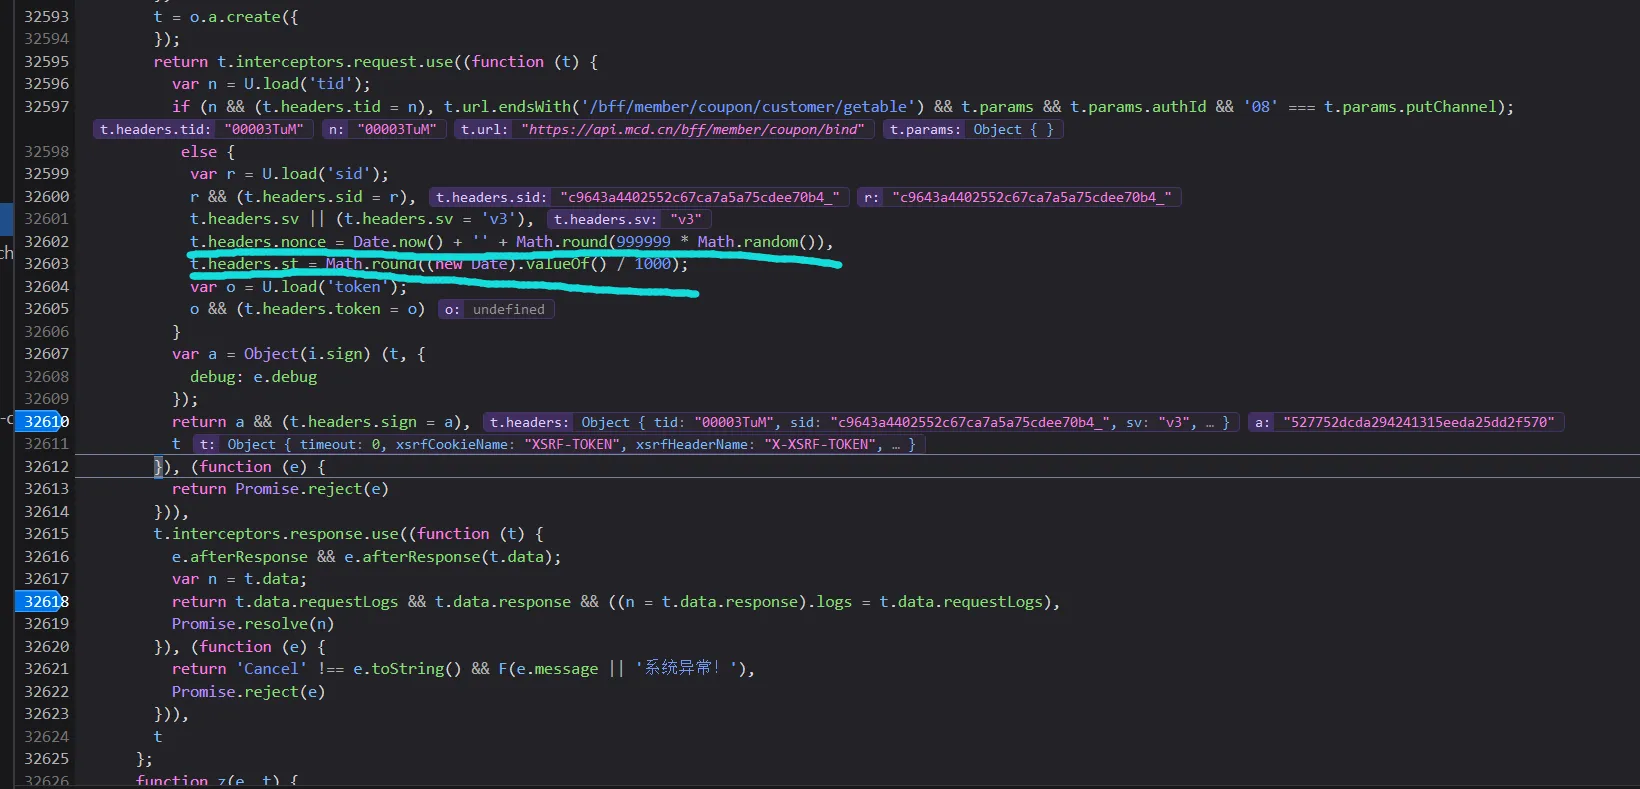This screenshot has width=1640, height=789.
Task: Click the inline t.headers.sid value
Action: (x=639, y=197)
